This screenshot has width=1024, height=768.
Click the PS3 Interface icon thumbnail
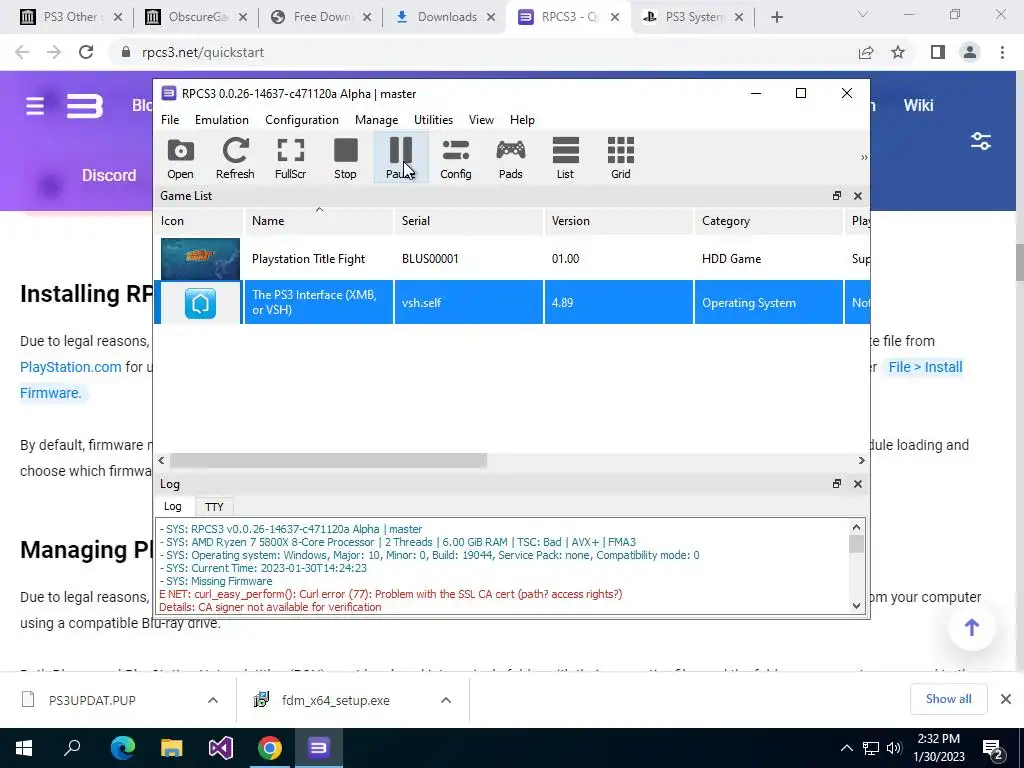(200, 304)
